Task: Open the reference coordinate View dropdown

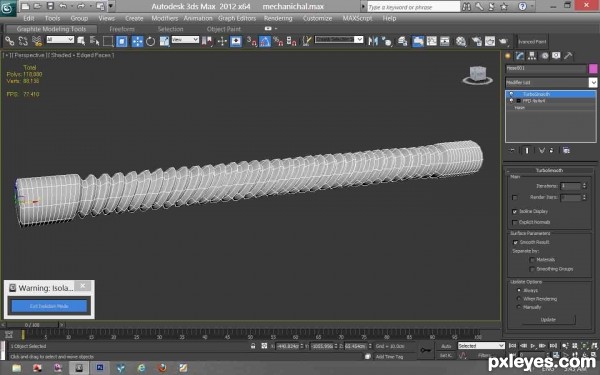Action: click(185, 39)
